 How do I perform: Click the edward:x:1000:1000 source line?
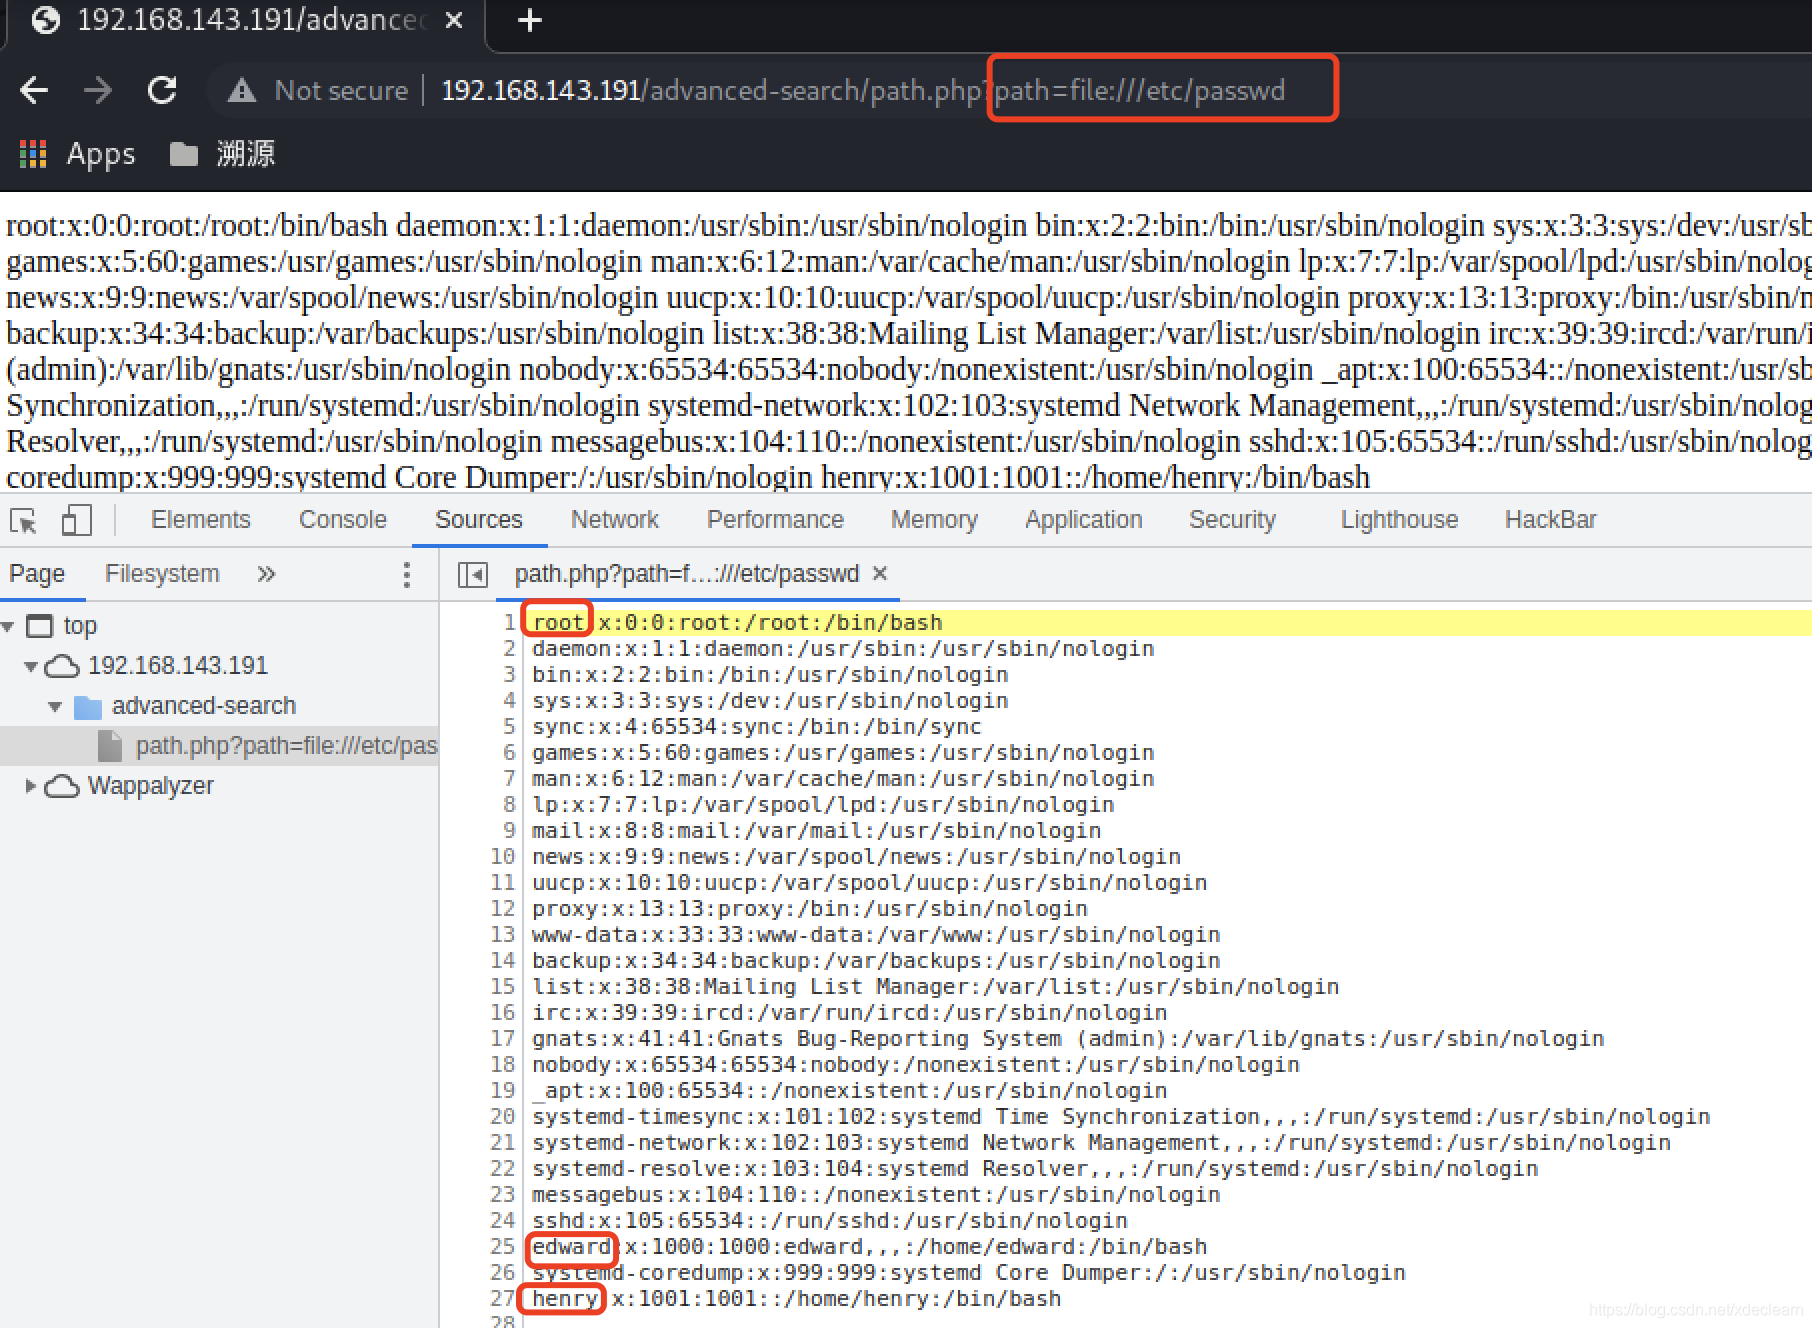tap(869, 1247)
